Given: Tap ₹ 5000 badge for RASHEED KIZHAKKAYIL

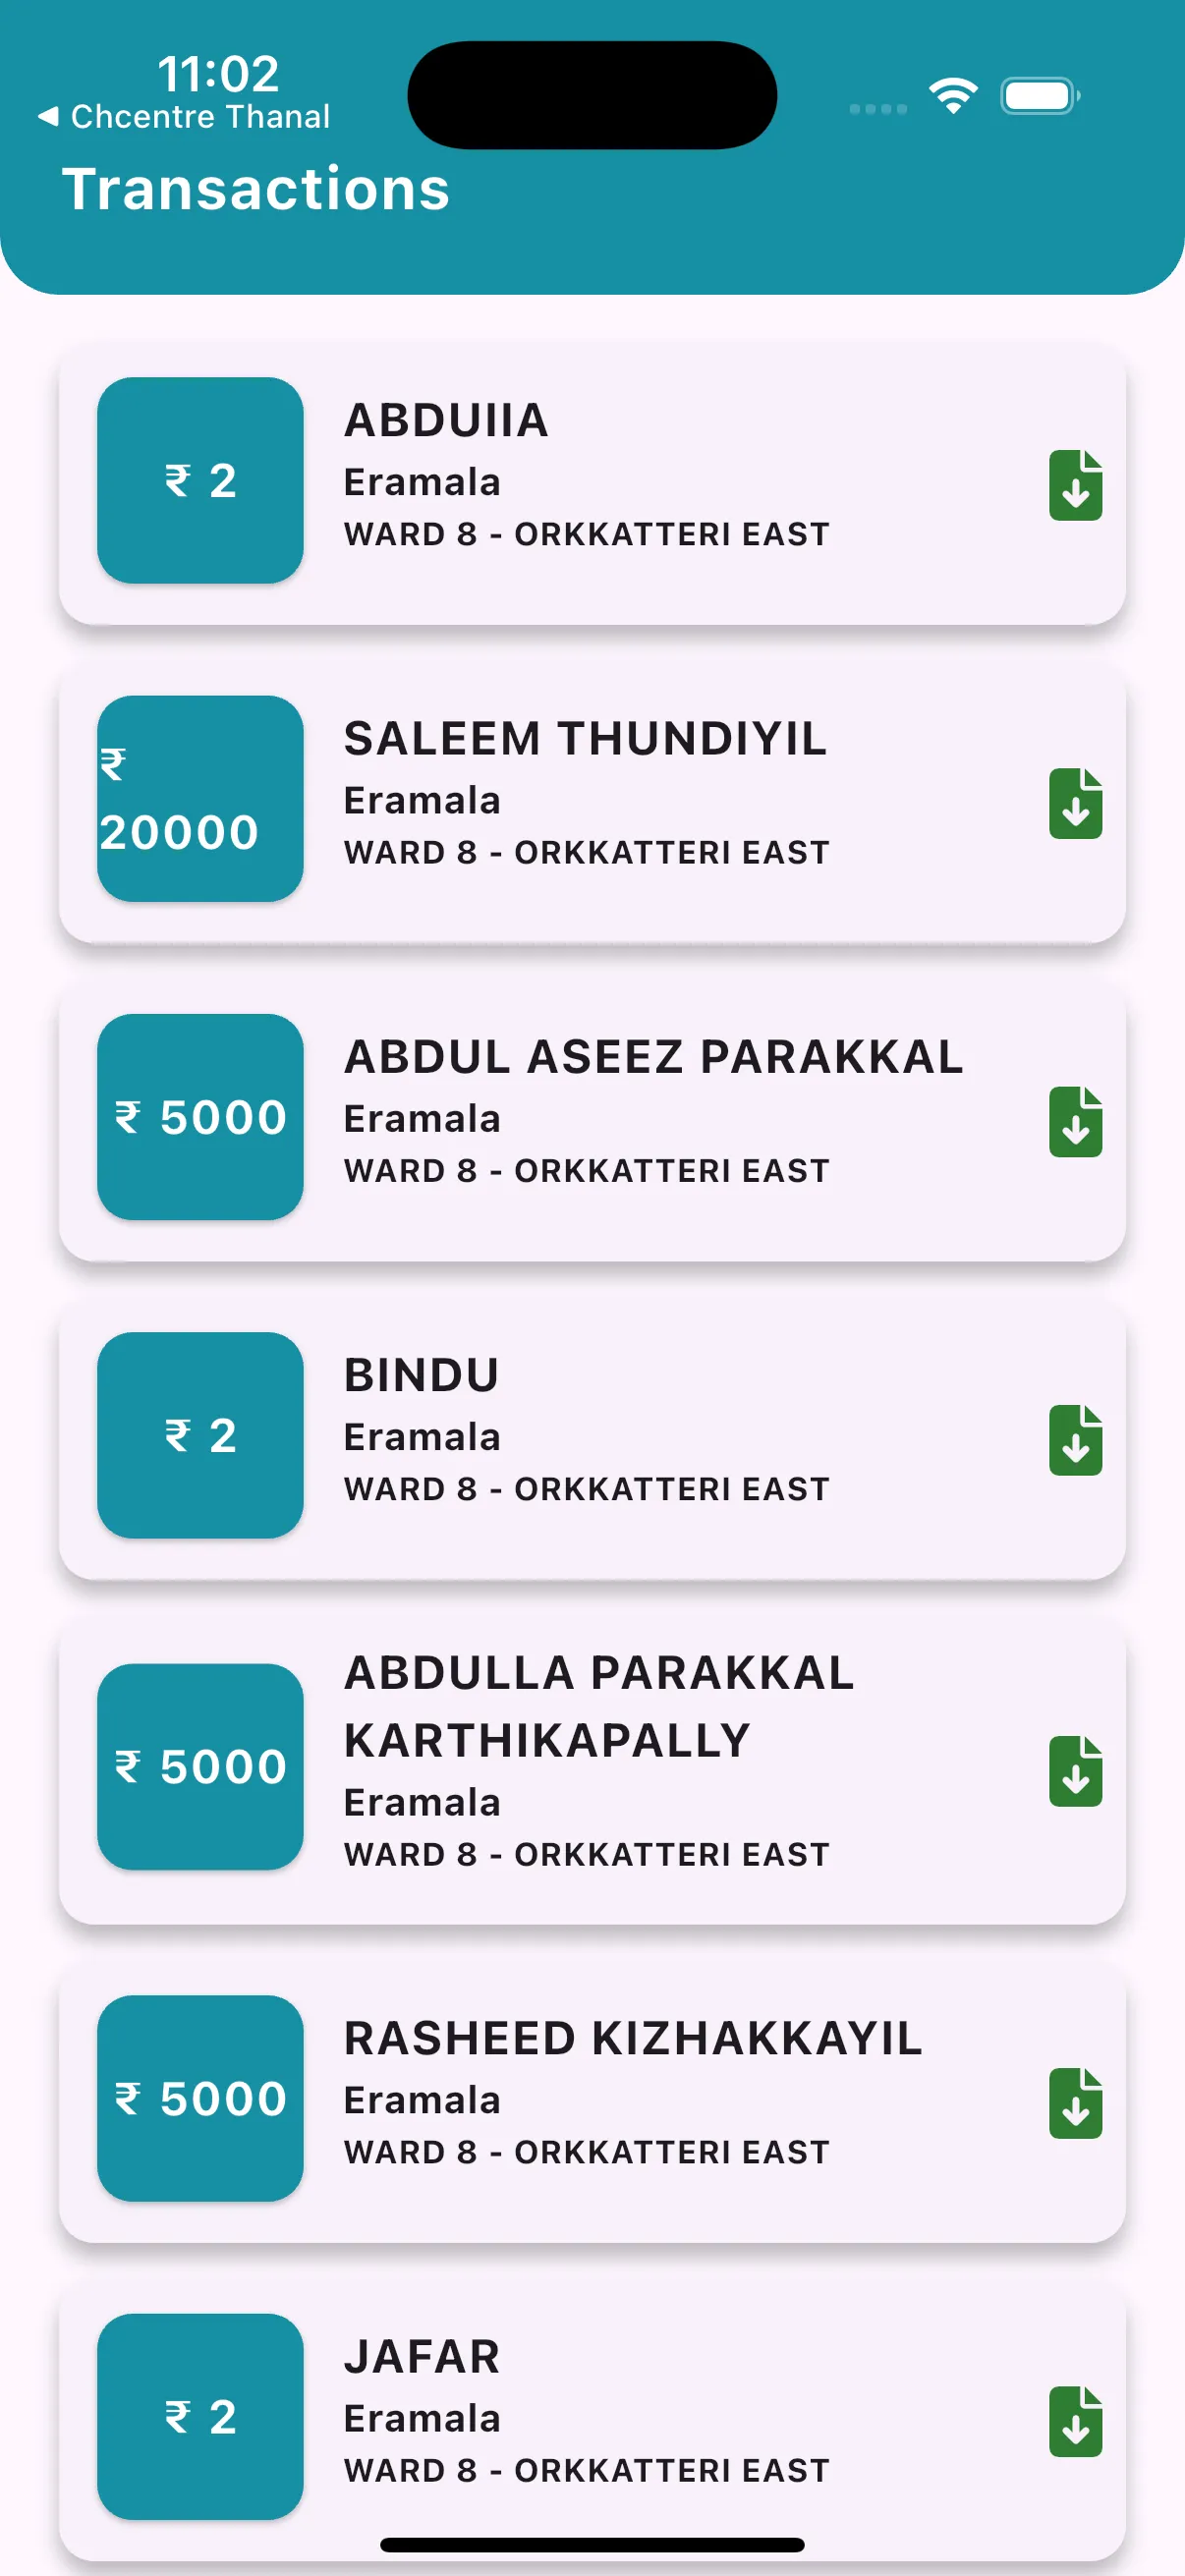Looking at the screenshot, I should coord(200,2098).
